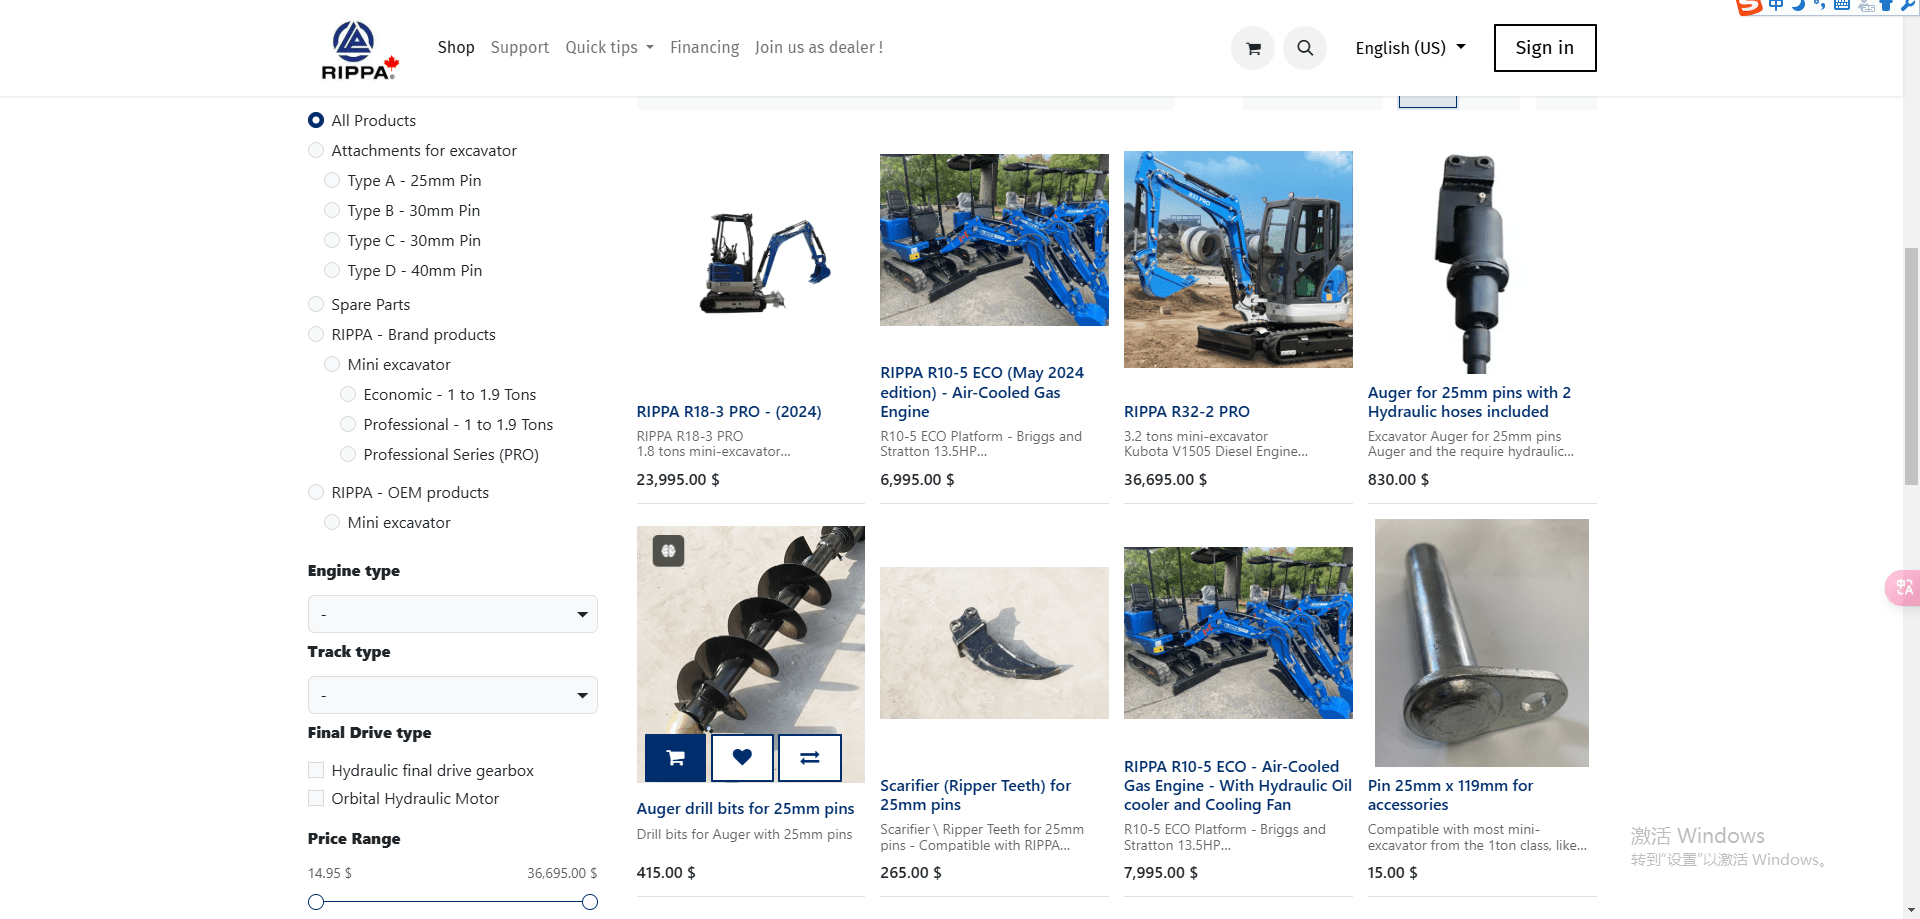Open the Quick tips menu
This screenshot has width=1920, height=919.
click(609, 48)
